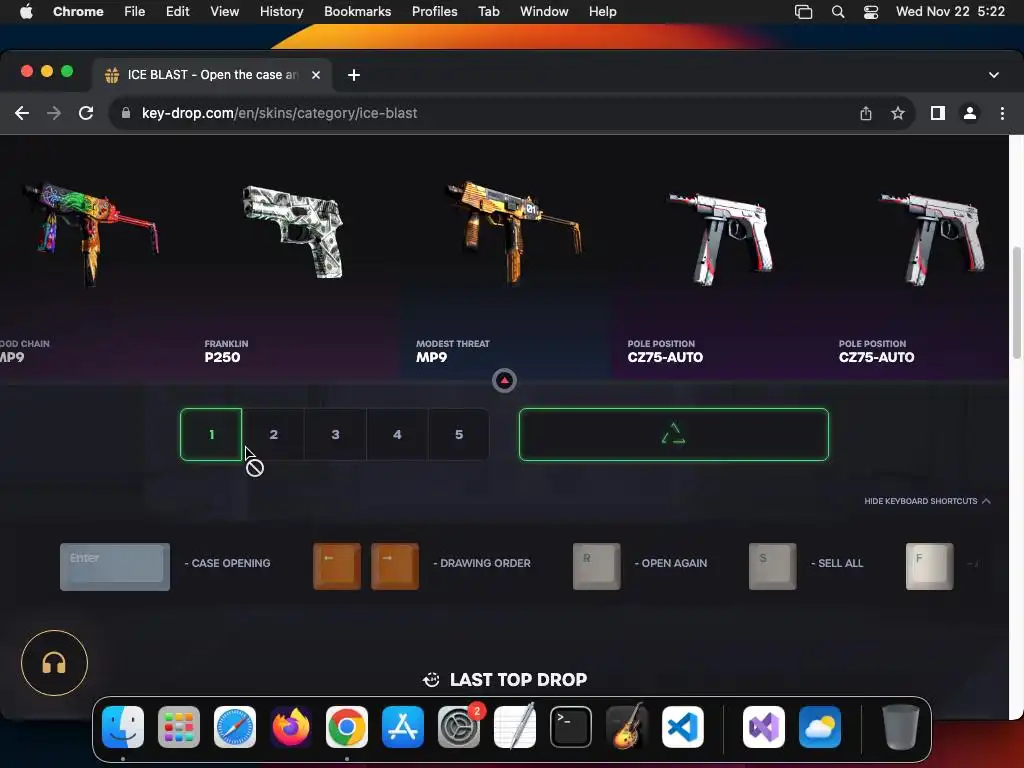Image resolution: width=1024 pixels, height=768 pixels.
Task: Click the red triangle roulette marker
Action: [504, 381]
